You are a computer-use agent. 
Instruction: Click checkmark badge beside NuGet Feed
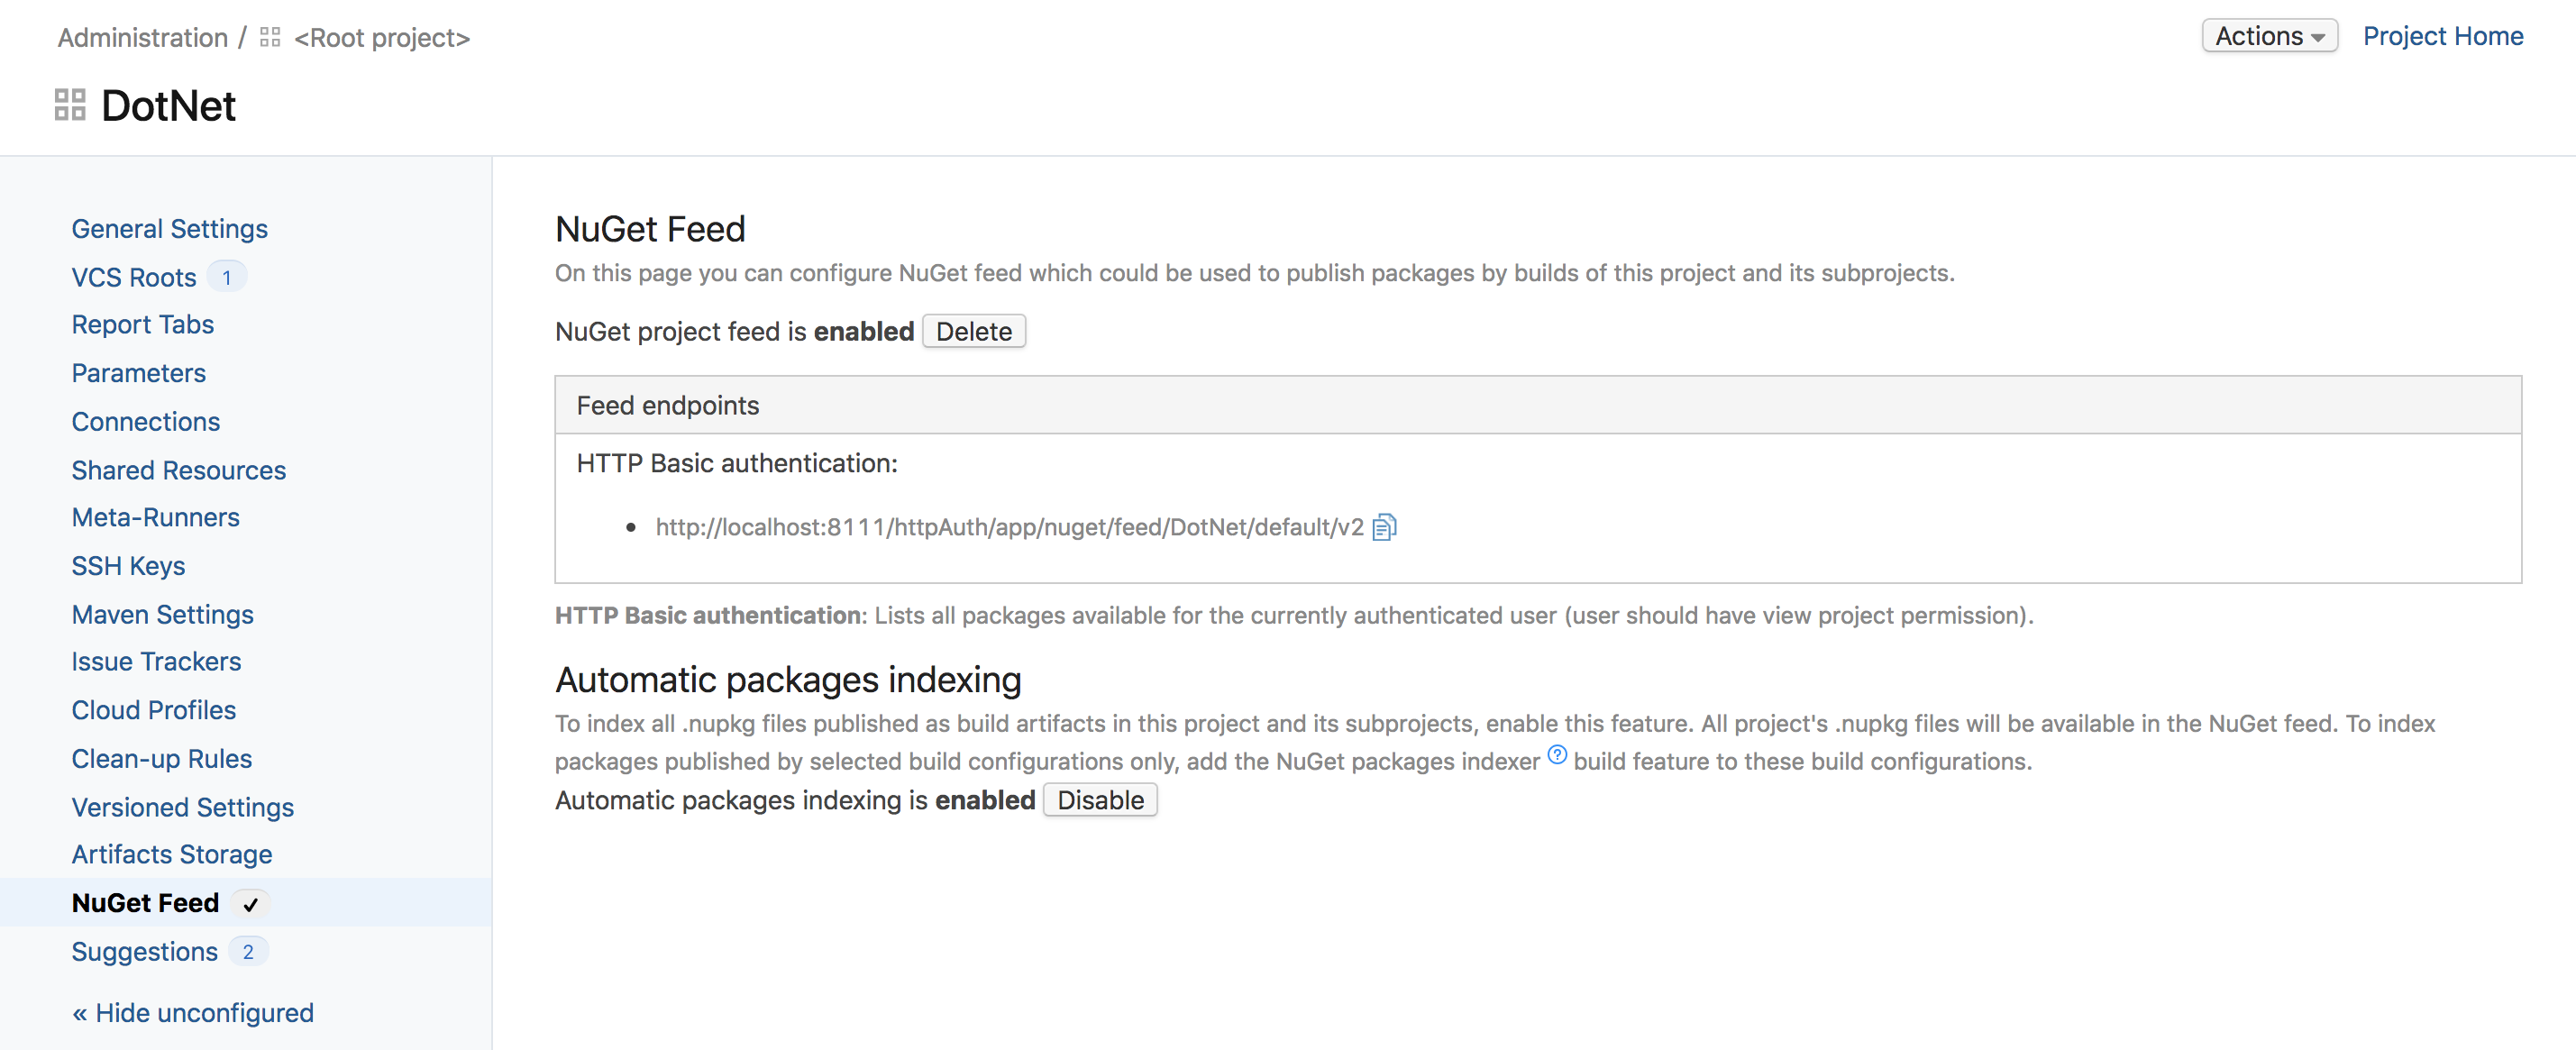250,904
